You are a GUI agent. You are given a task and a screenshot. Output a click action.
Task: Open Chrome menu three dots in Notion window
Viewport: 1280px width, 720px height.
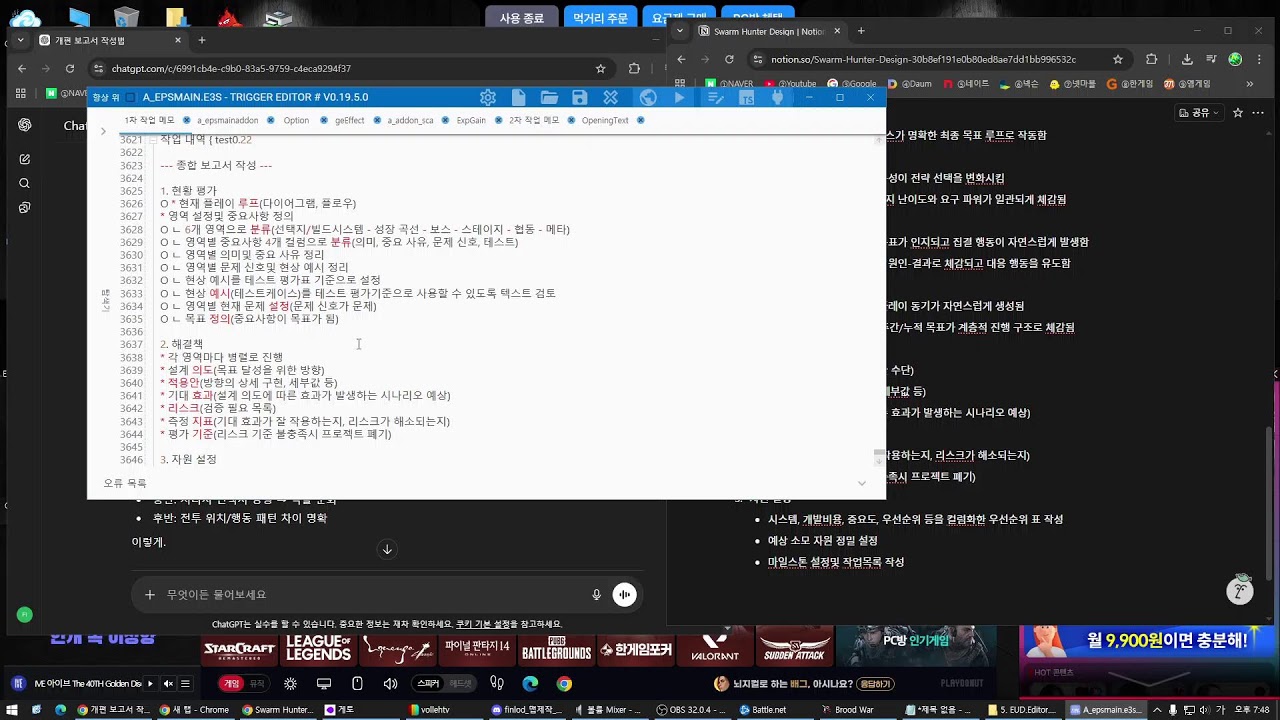(1261, 59)
